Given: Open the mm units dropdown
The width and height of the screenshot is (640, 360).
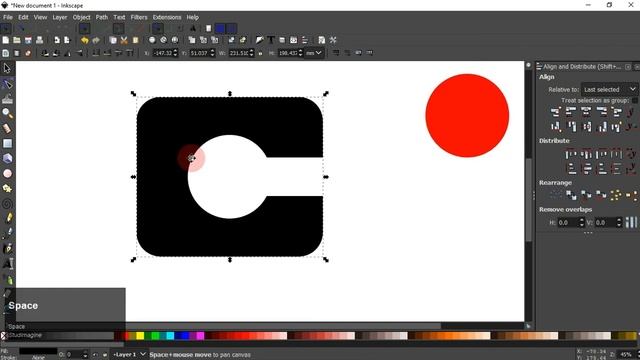Looking at the screenshot, I should pyautogui.click(x=314, y=53).
